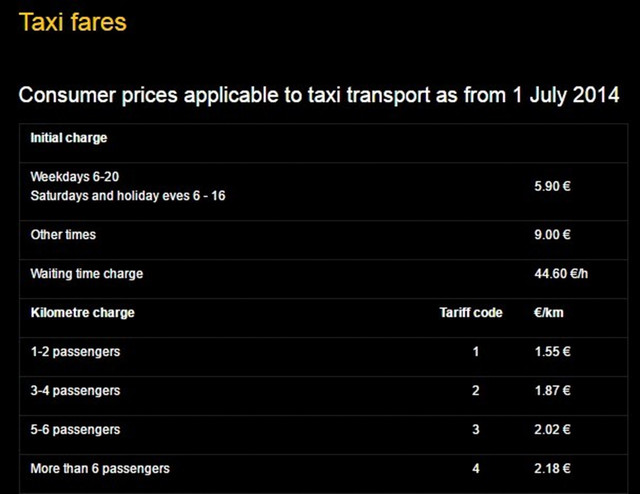Select the "5-6 passengers" row label
Viewport: 640px width, 494px height.
(x=75, y=430)
